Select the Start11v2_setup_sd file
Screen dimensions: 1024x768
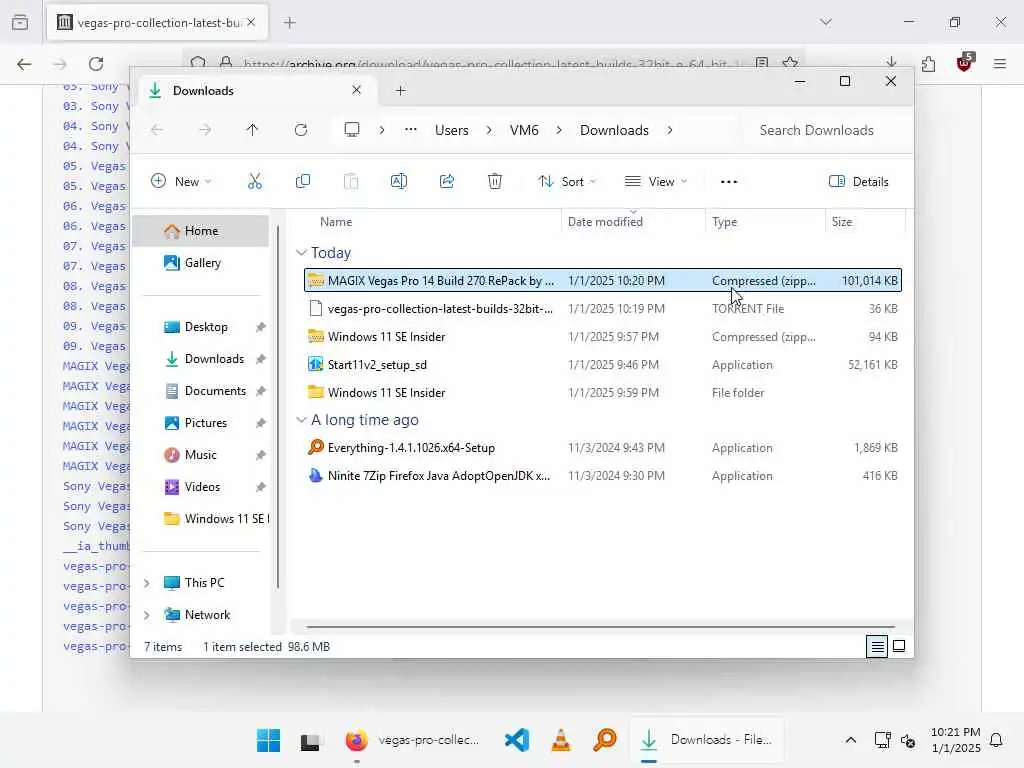click(x=603, y=364)
